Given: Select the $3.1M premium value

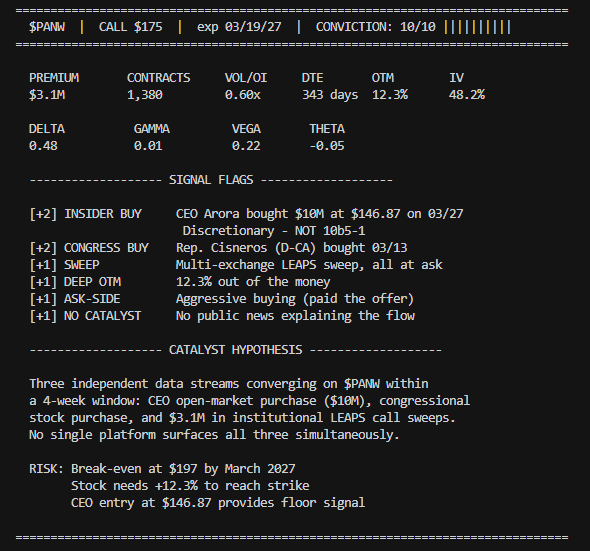Looking at the screenshot, I should [47, 95].
